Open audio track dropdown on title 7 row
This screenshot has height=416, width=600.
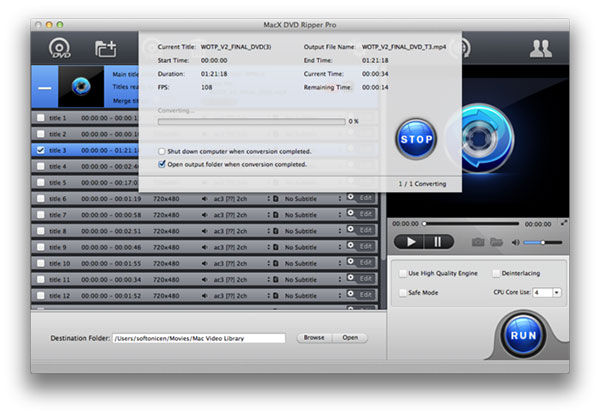269,215
